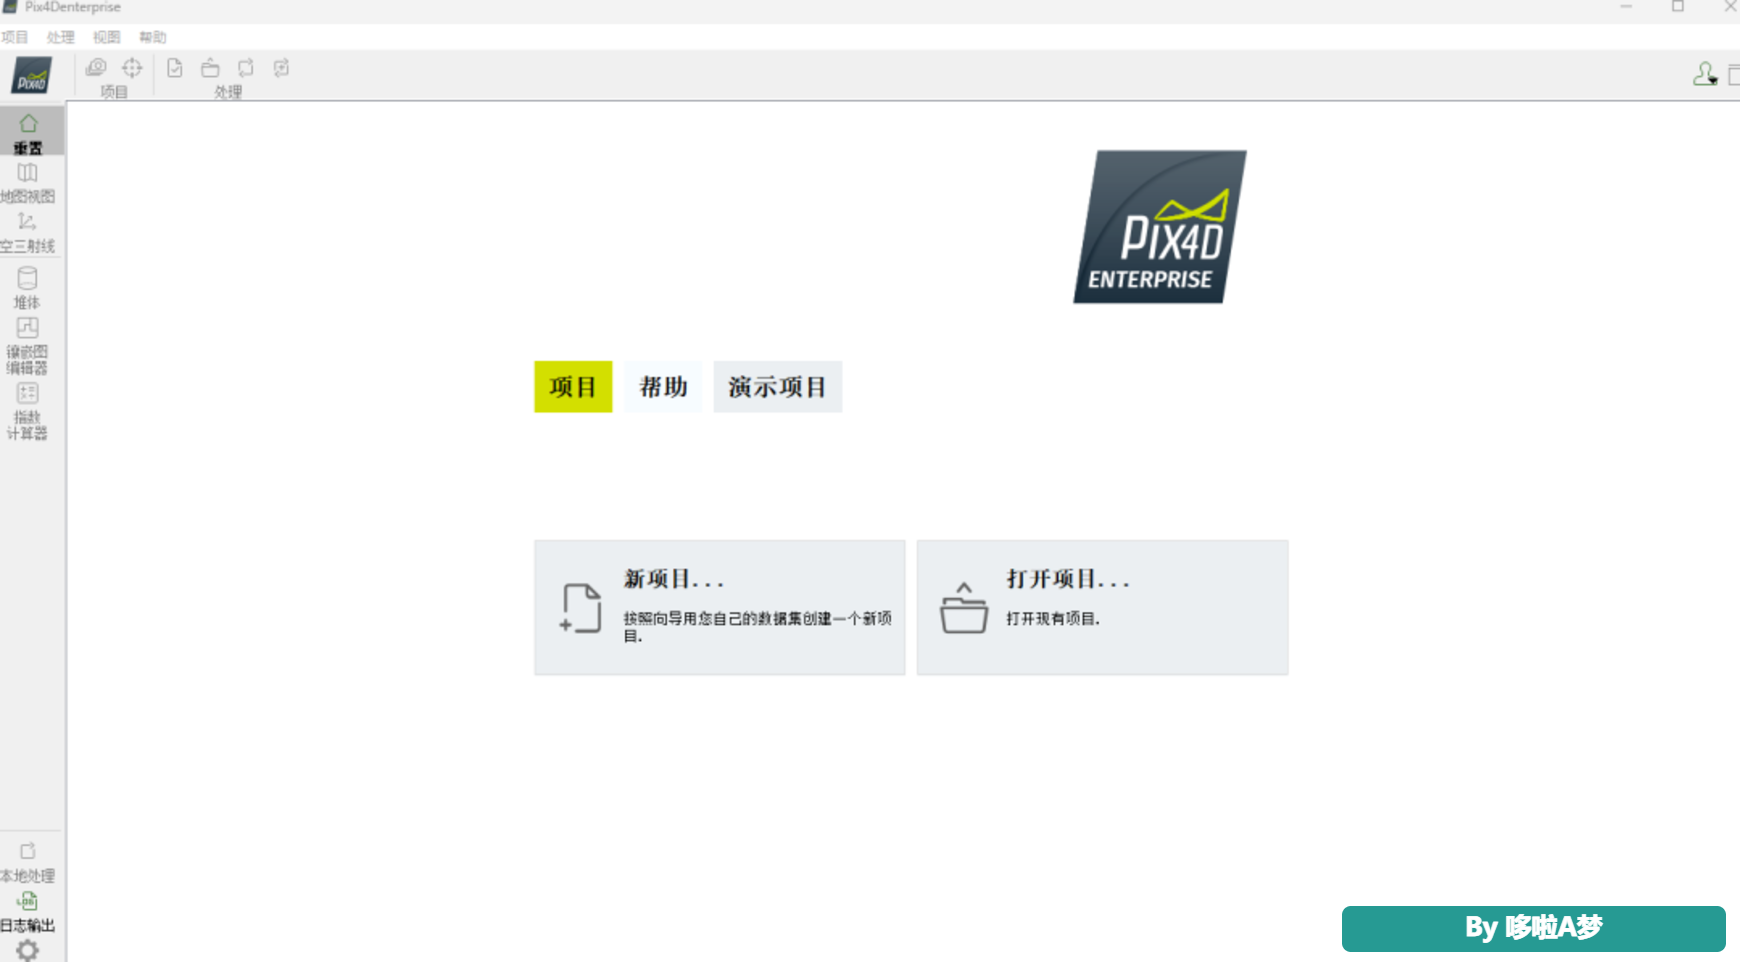Open the 处理 menu in the menu bar
The image size is (1740, 962).
tap(61, 37)
